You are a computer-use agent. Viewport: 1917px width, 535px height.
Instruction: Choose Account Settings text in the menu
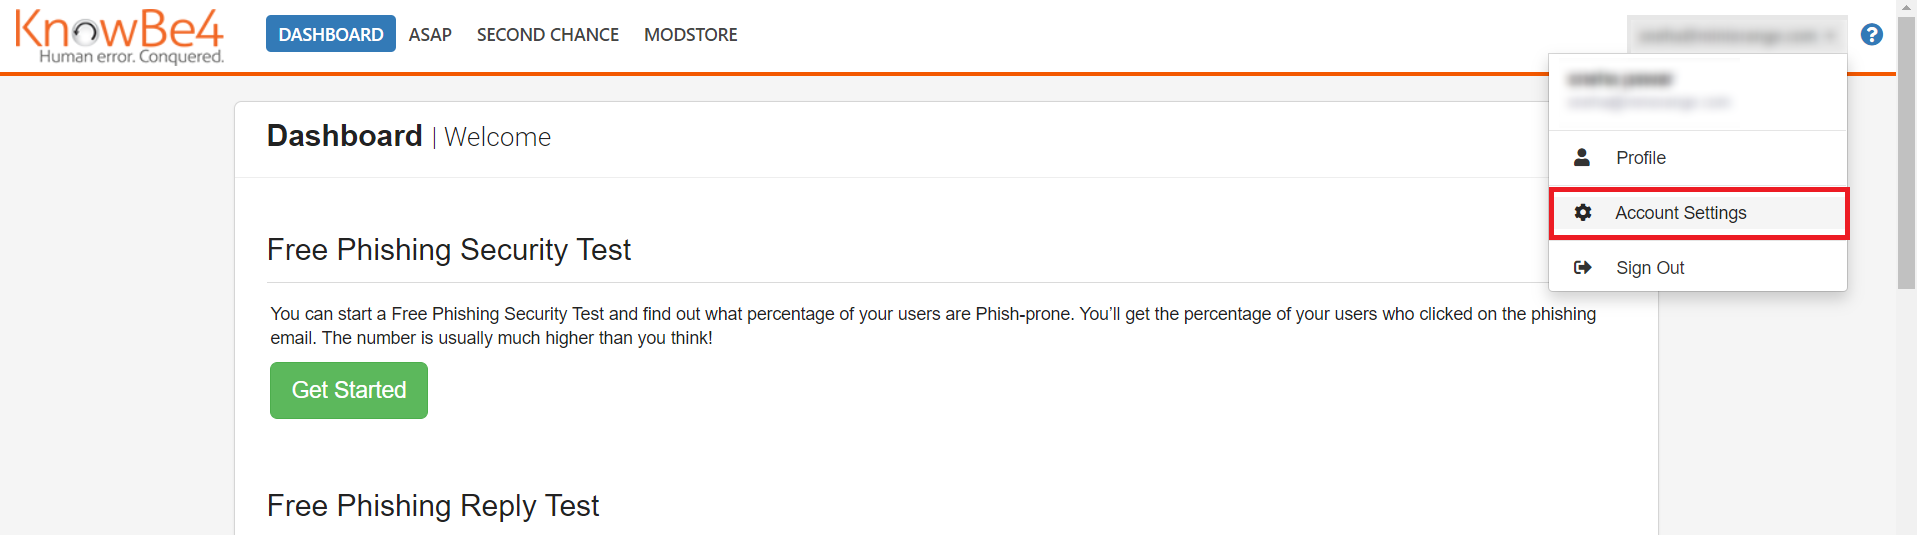(1680, 213)
